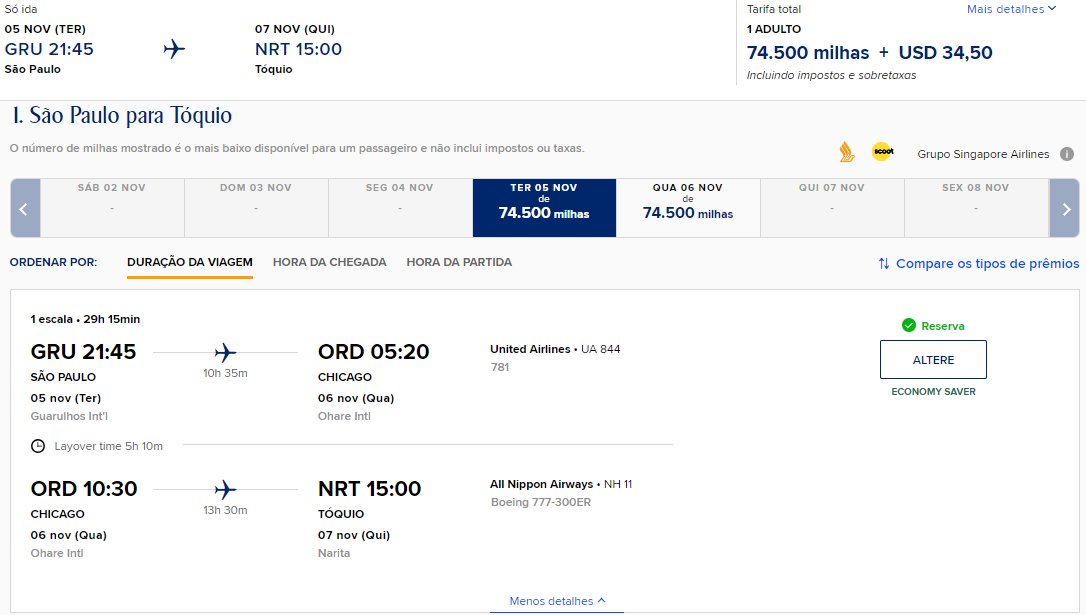This screenshot has height=615, width=1086.
Task: Click the ALTERE button
Action: pyautogui.click(x=933, y=359)
